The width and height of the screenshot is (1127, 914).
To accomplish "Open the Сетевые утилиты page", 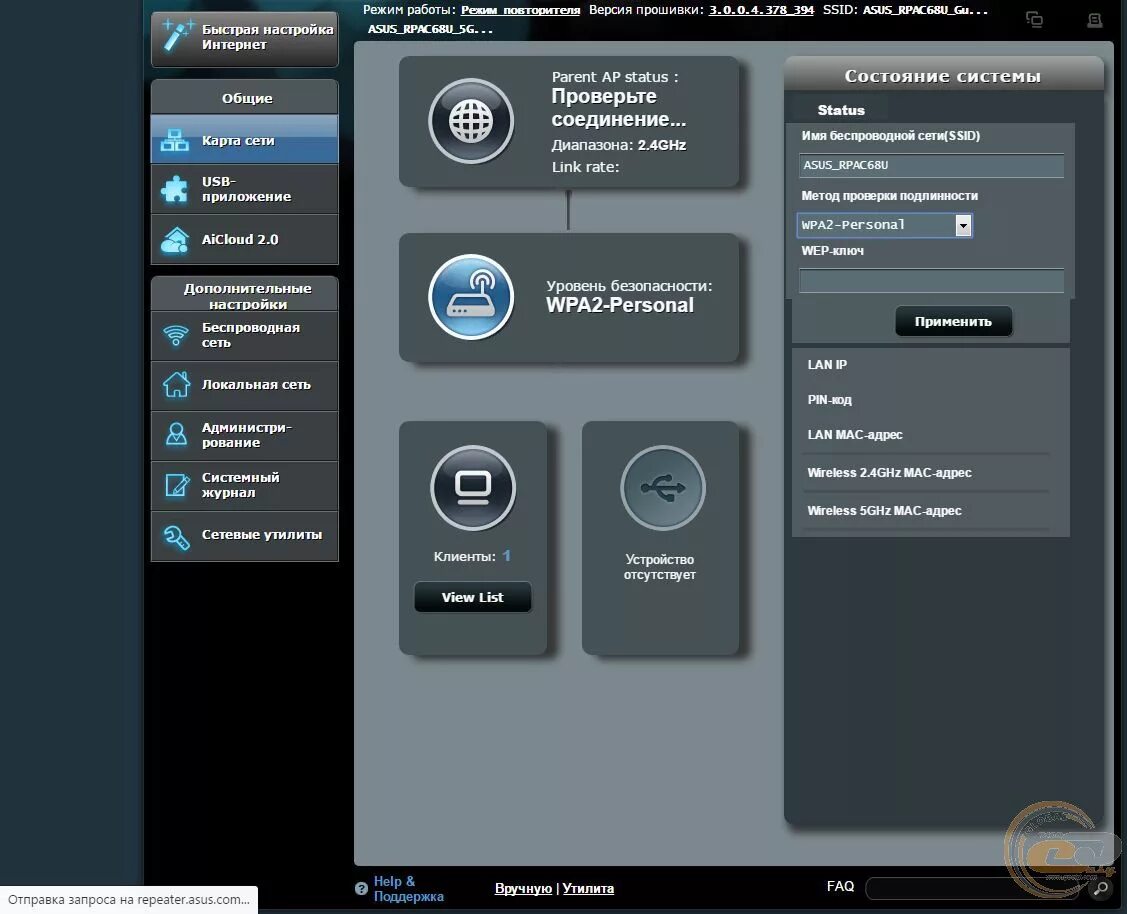I will point(244,536).
